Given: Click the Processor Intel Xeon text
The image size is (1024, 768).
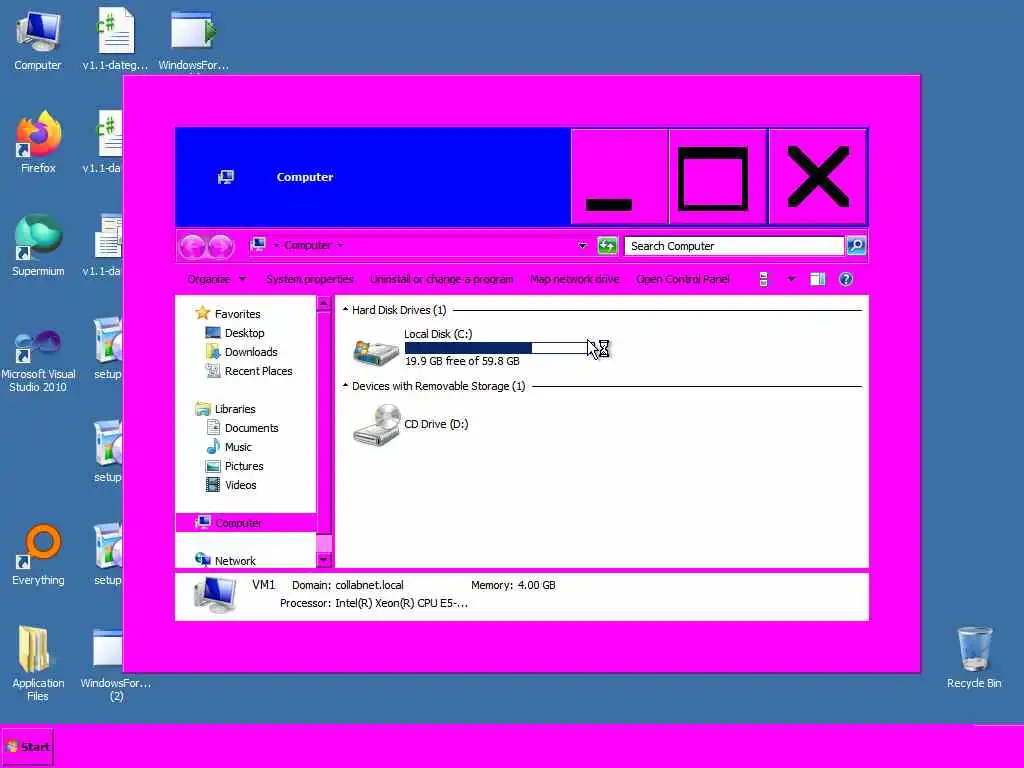Looking at the screenshot, I should 374,603.
